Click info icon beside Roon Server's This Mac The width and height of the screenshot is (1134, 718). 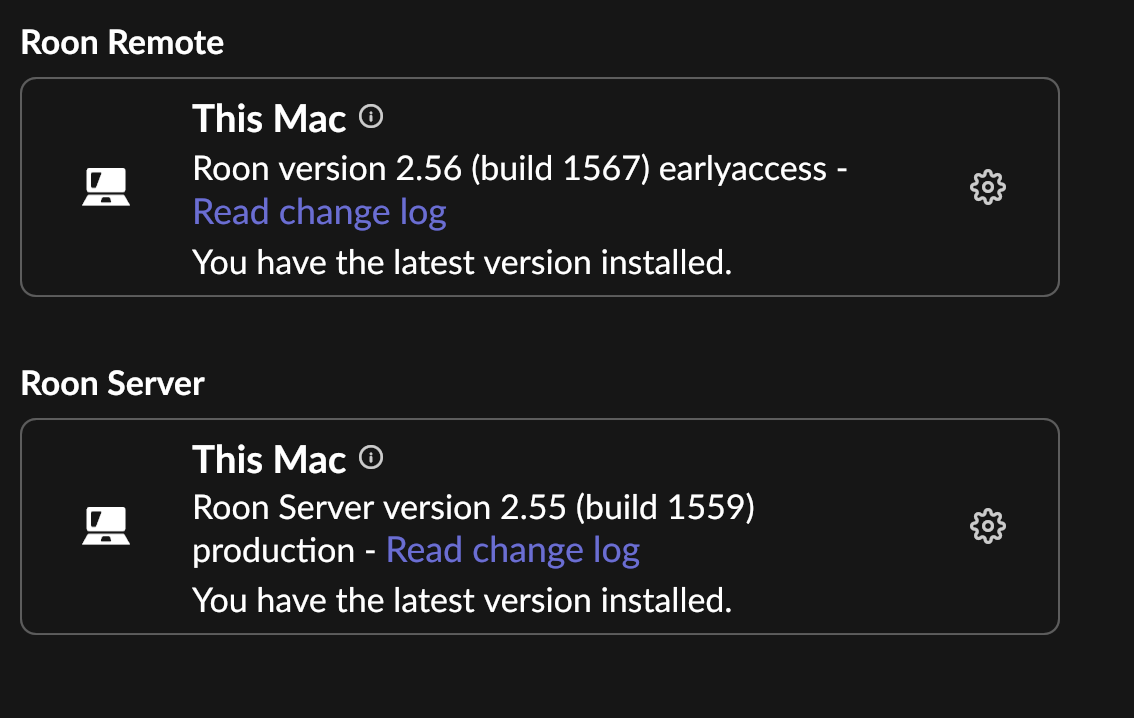(x=371, y=458)
